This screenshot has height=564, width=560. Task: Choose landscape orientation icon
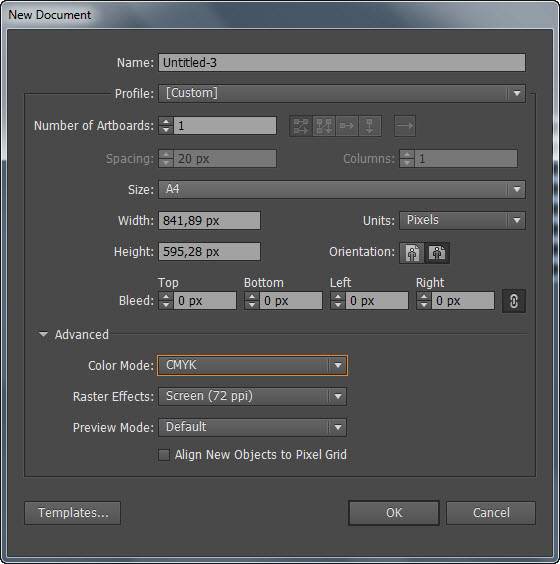437,253
